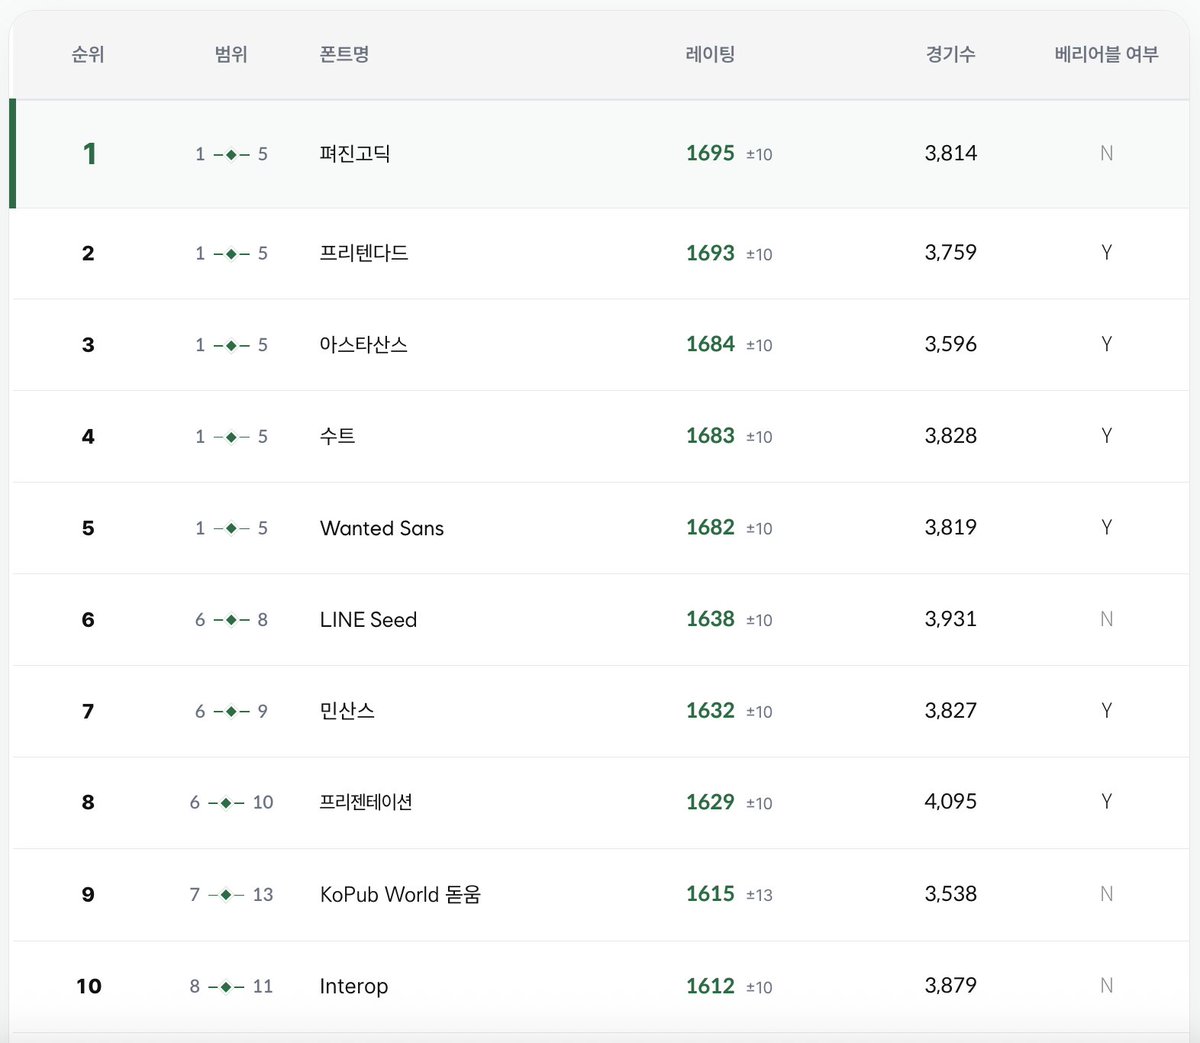The image size is (1200, 1043).
Task: Select font name 프리텐다드
Action: point(364,253)
